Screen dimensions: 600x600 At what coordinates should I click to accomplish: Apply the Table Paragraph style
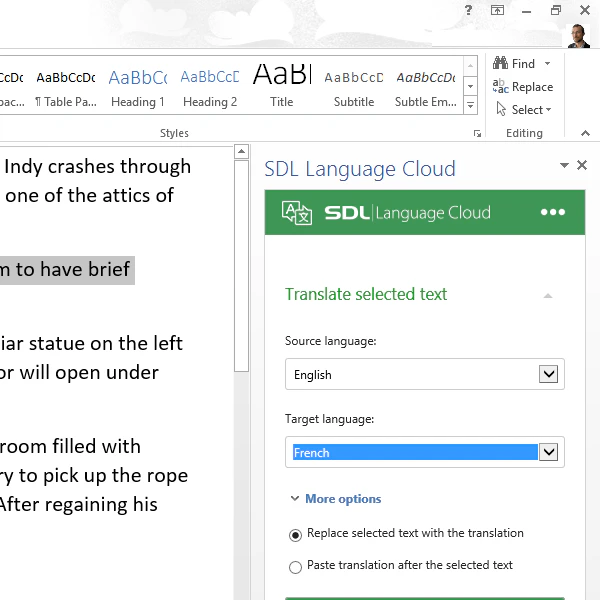click(x=66, y=86)
